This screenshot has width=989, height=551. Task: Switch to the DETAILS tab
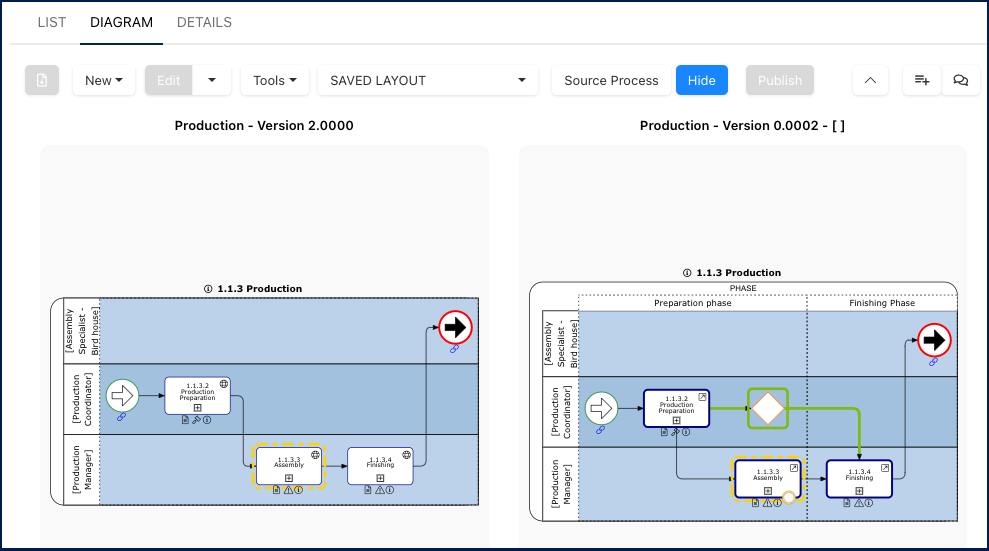pyautogui.click(x=204, y=22)
